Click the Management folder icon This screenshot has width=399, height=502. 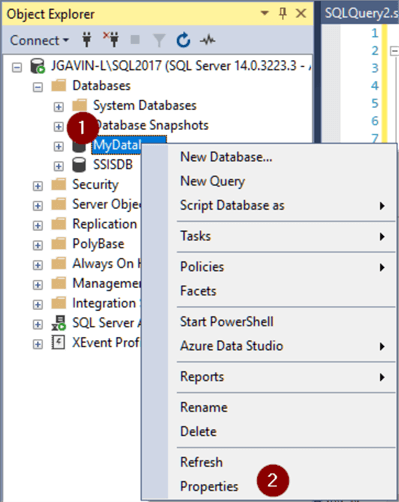point(59,283)
